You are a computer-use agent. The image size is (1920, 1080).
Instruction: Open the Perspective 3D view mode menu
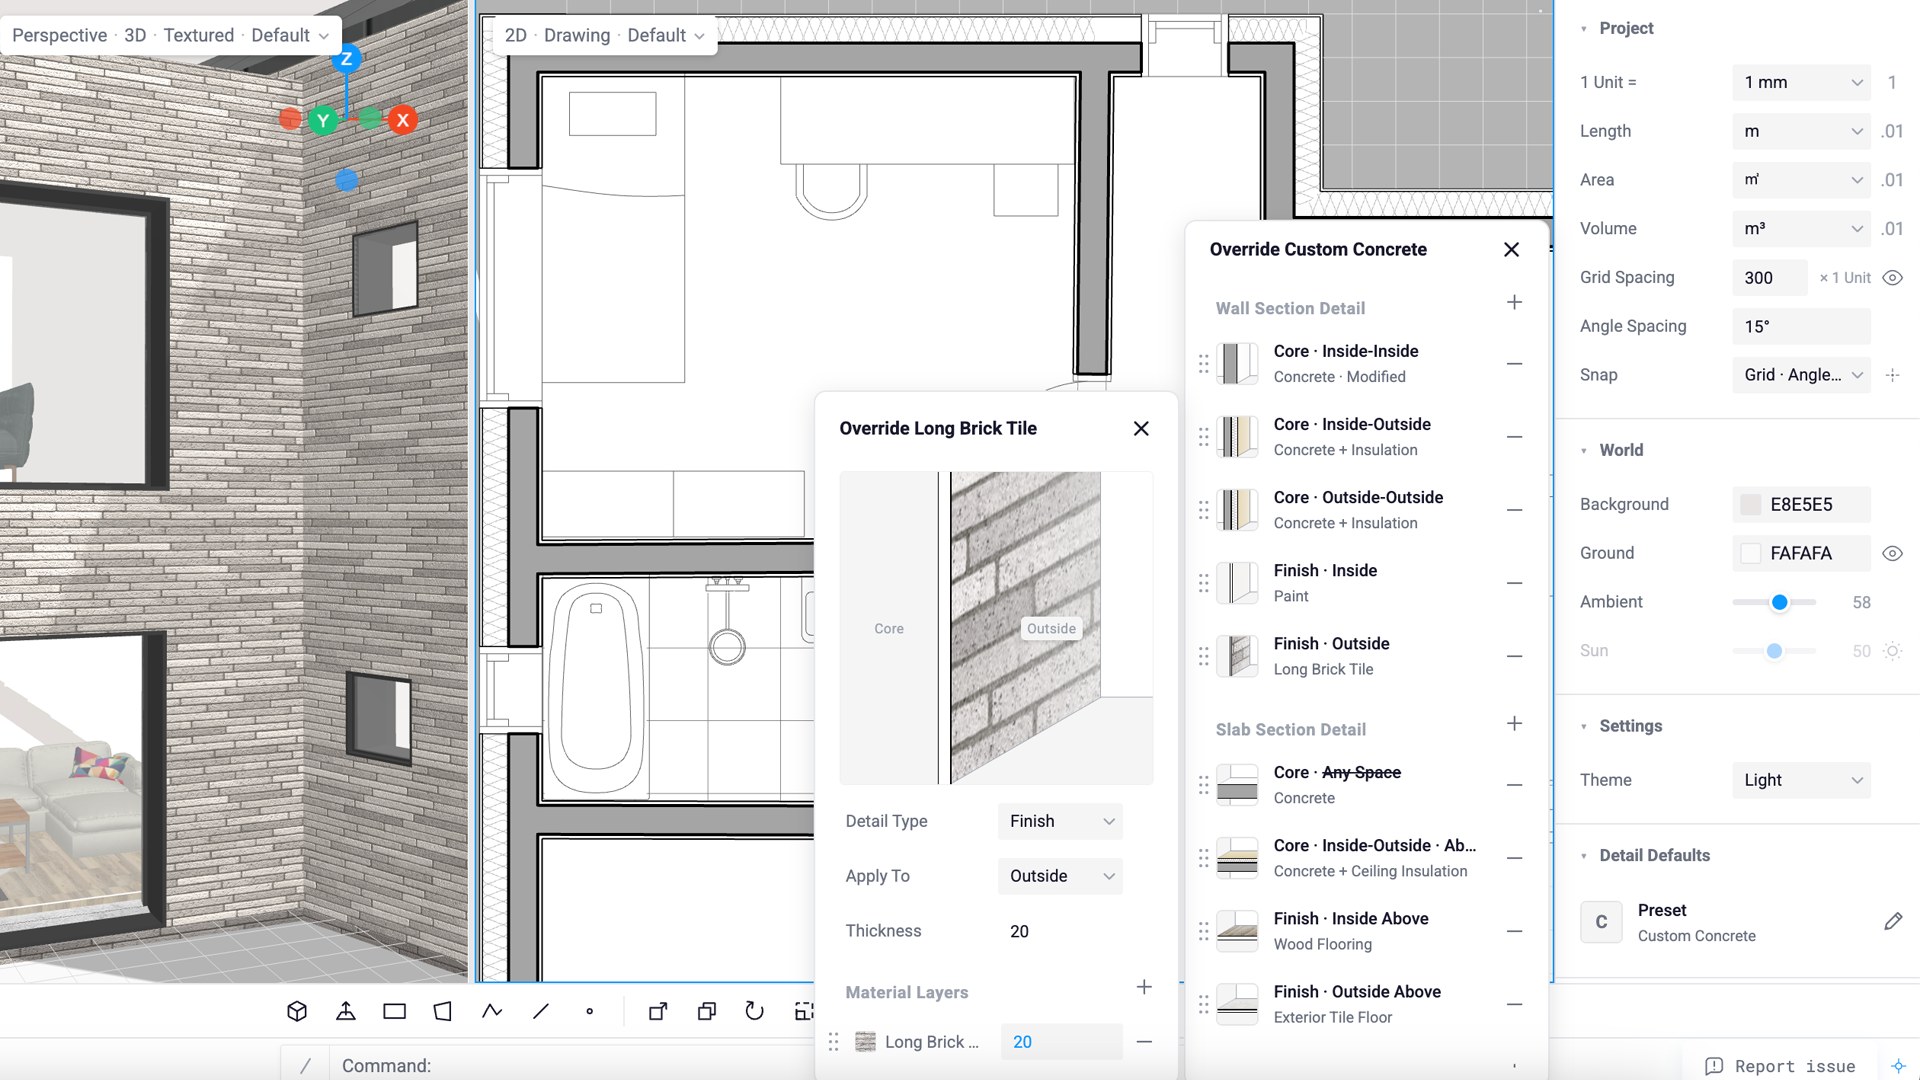[170, 35]
